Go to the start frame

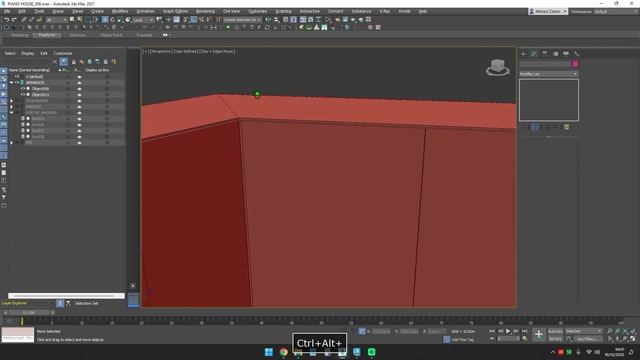tap(492, 331)
